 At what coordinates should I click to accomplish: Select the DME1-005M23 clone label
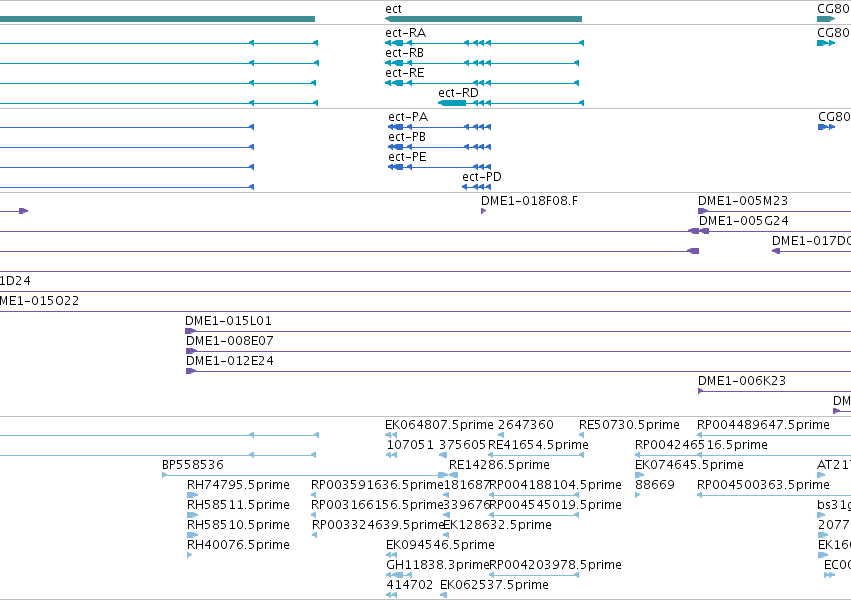[x=743, y=201]
